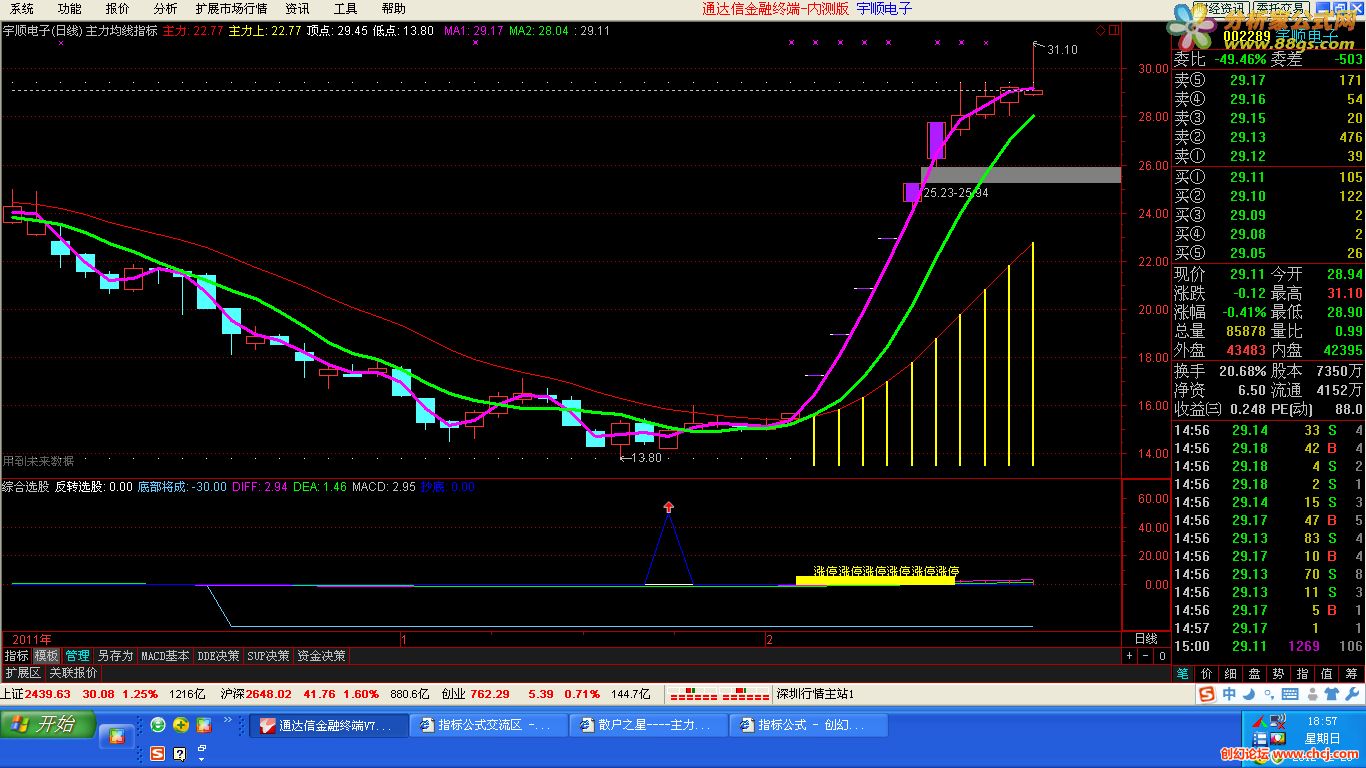Click the Windows 开始 start button
Screen dimensions: 1366x768
[x=48, y=724]
